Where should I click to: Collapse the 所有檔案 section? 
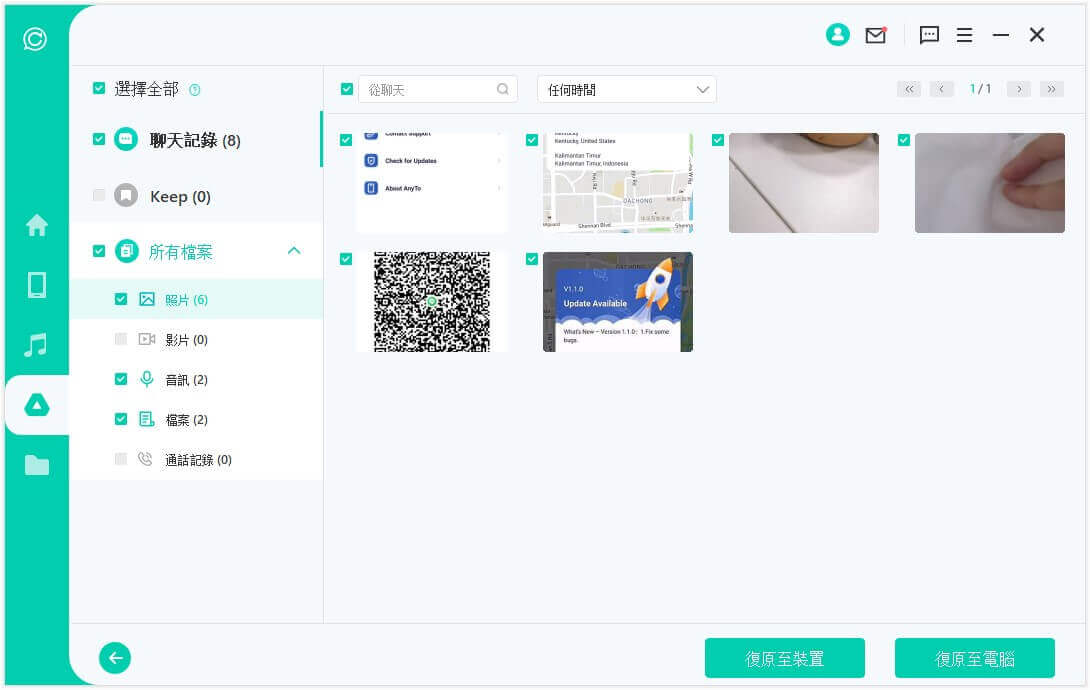click(294, 251)
